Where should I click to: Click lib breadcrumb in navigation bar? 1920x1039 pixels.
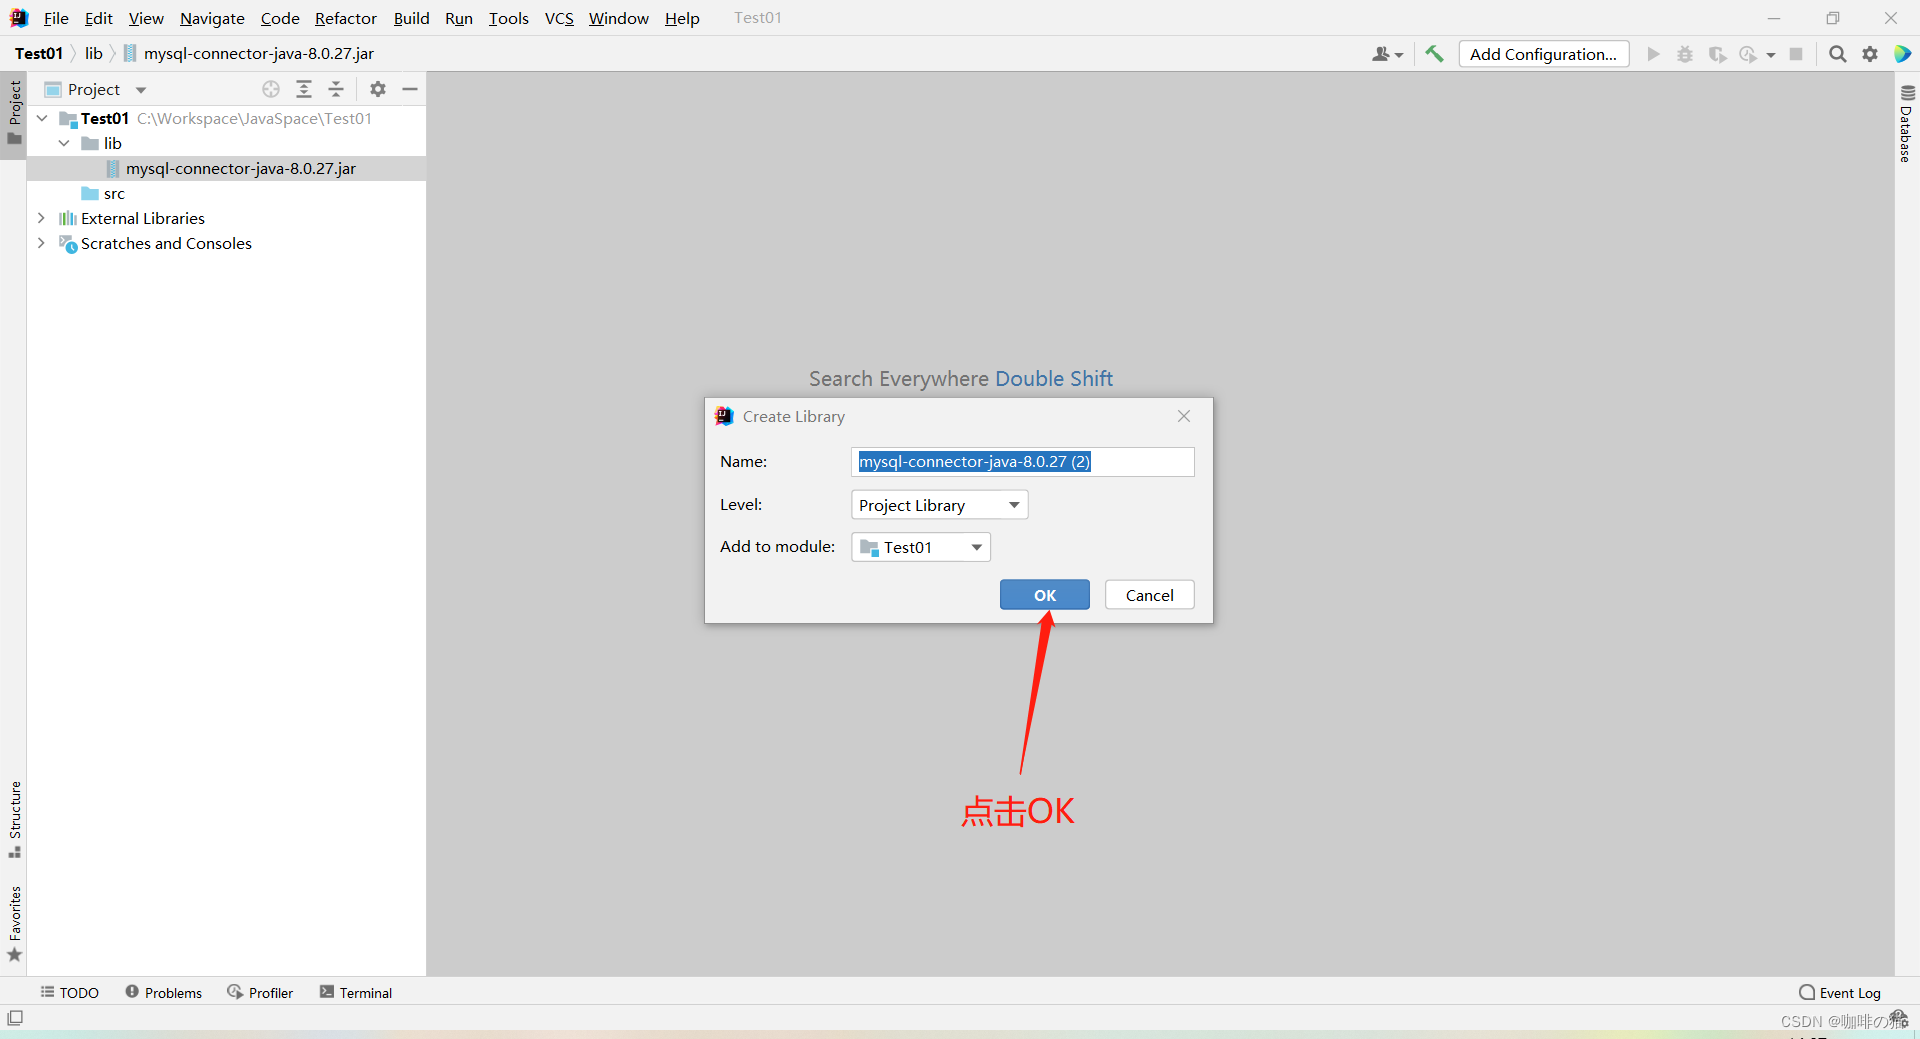pyautogui.click(x=93, y=53)
